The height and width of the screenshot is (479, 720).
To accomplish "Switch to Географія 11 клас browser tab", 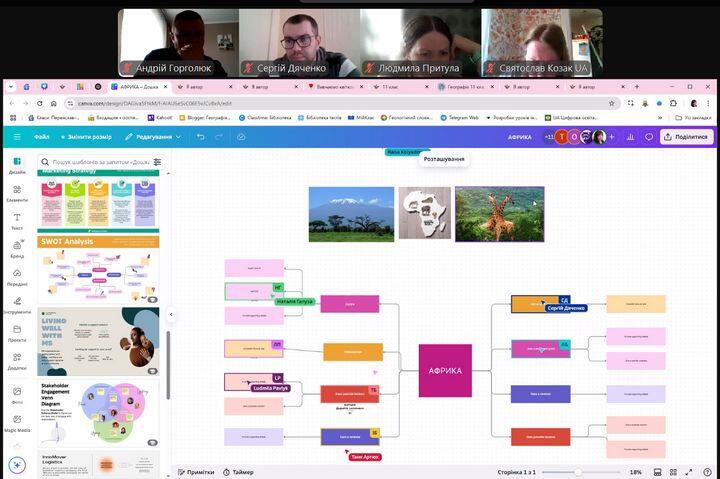I will coord(466,86).
